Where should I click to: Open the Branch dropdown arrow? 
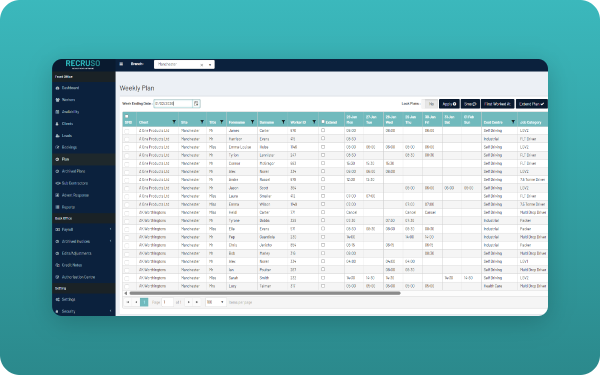coord(210,65)
